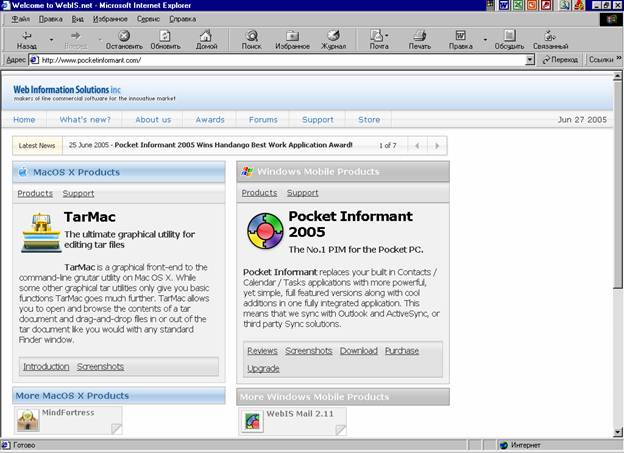Viewport: 624px width, 453px height.
Task: Click Переход go button
Action: pos(560,60)
